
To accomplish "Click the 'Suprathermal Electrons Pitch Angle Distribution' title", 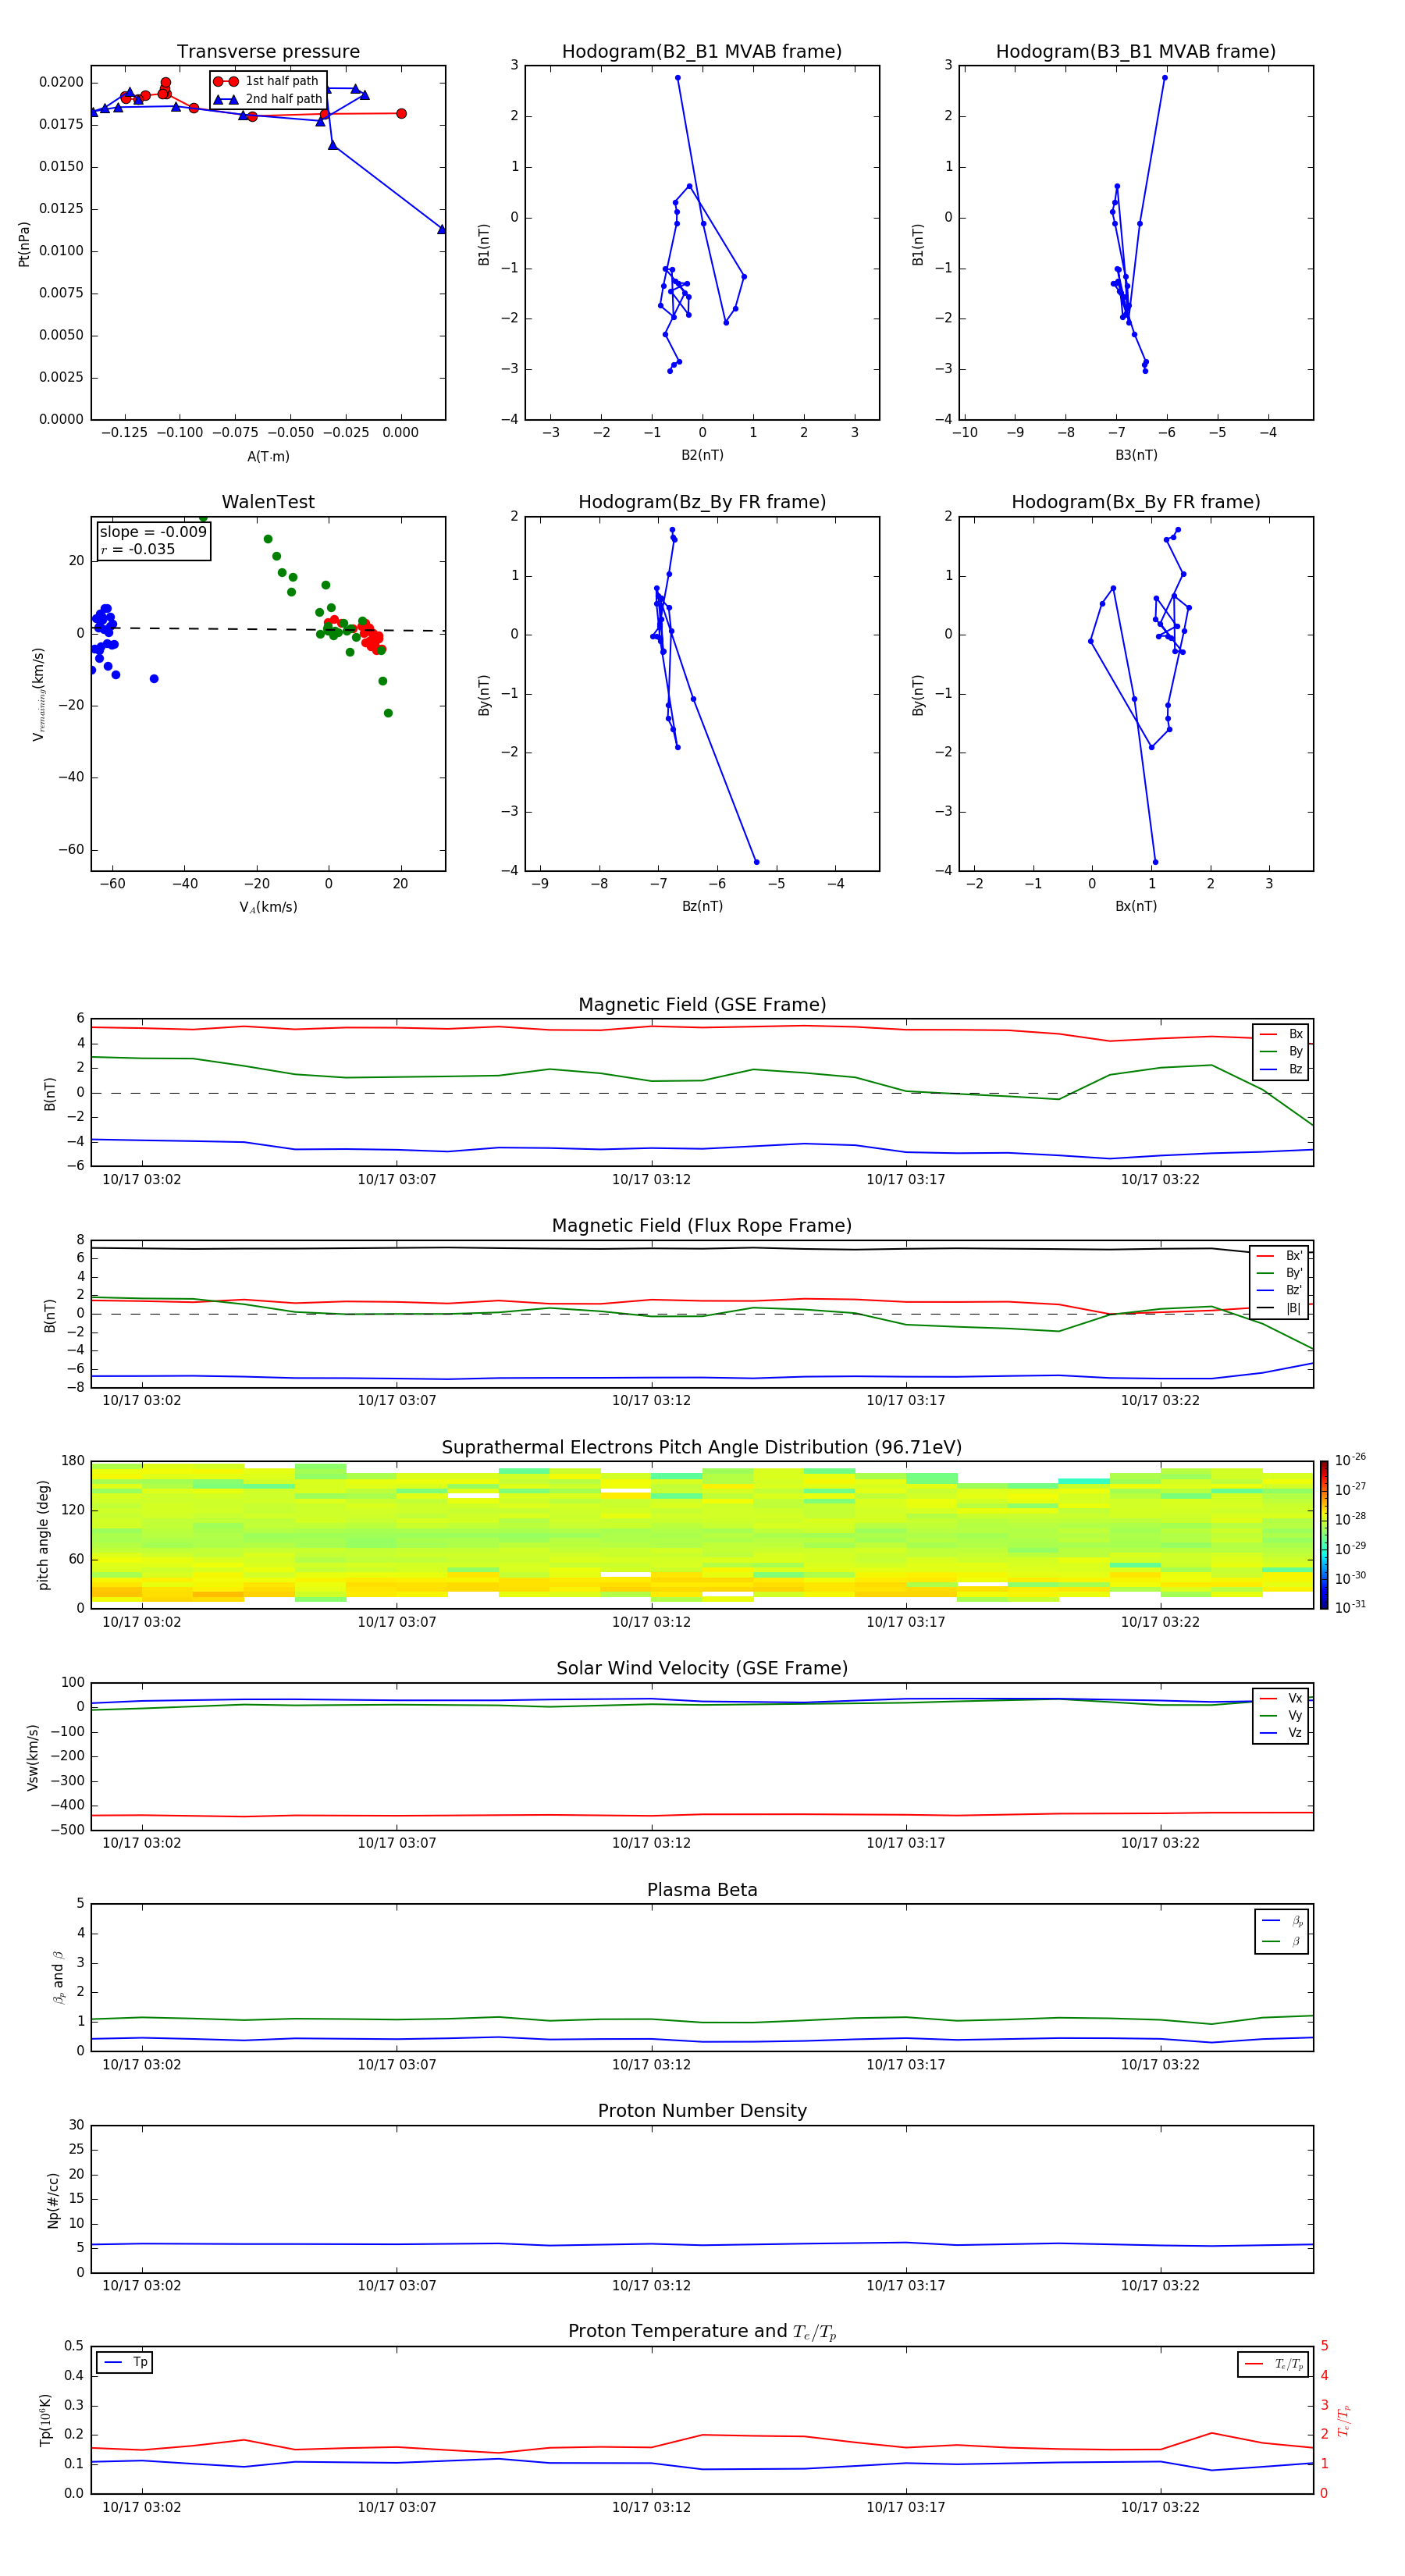I will click(x=702, y=1448).
